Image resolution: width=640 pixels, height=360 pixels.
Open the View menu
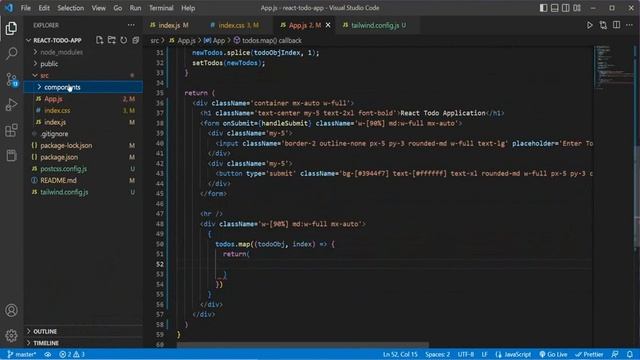pos(98,8)
